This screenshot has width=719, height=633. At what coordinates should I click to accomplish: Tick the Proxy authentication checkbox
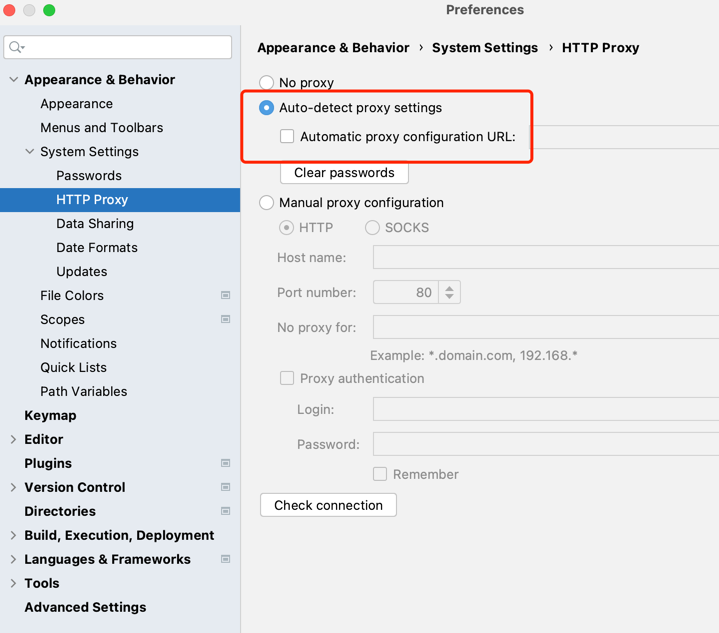(287, 378)
